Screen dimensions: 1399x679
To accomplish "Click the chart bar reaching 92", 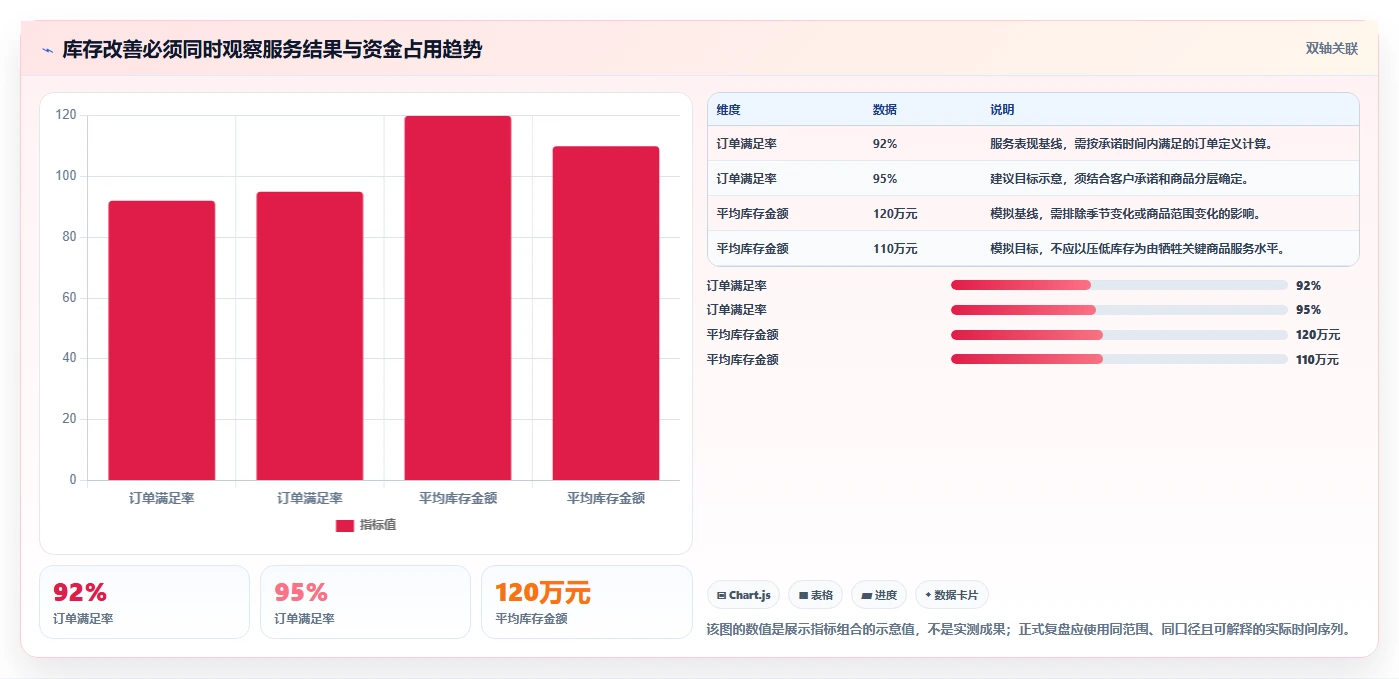I will (162, 340).
